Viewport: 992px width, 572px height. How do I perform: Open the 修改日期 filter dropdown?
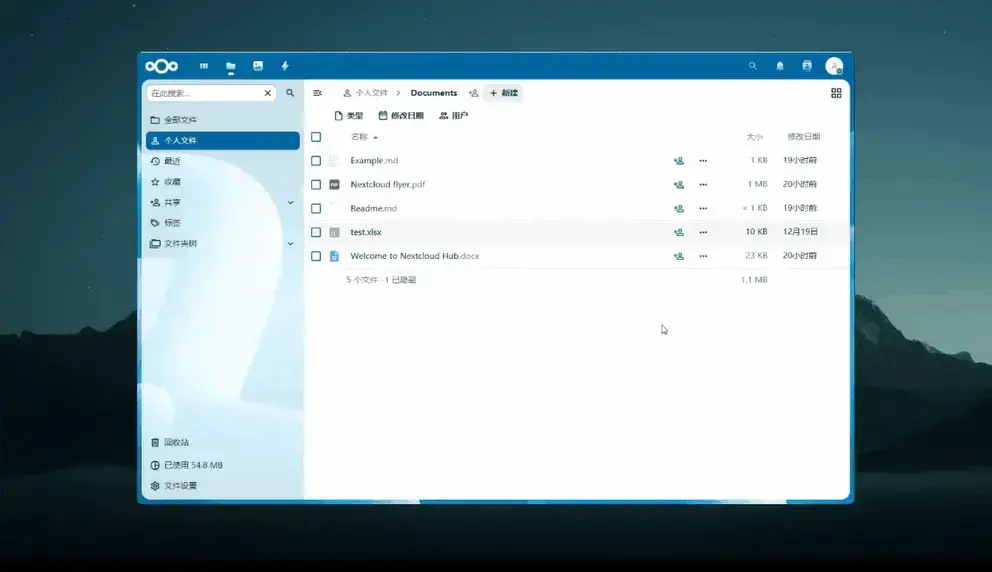point(401,116)
